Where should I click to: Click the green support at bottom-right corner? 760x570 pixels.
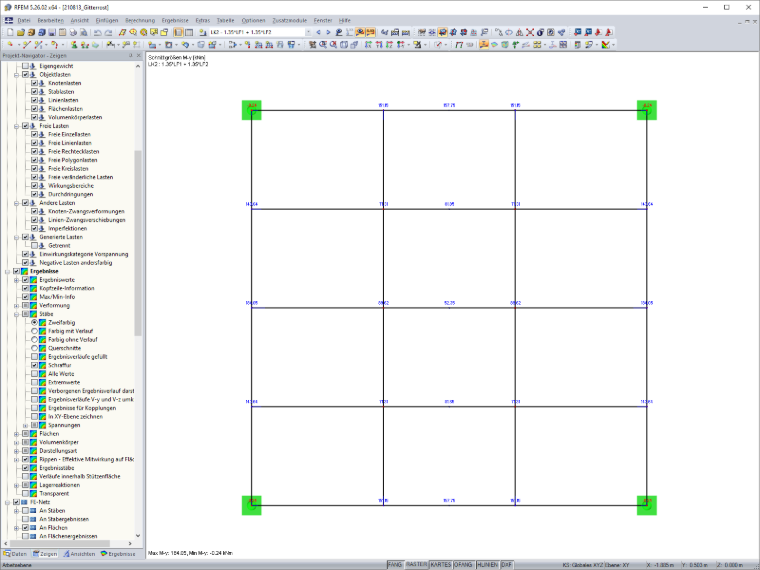(x=647, y=505)
